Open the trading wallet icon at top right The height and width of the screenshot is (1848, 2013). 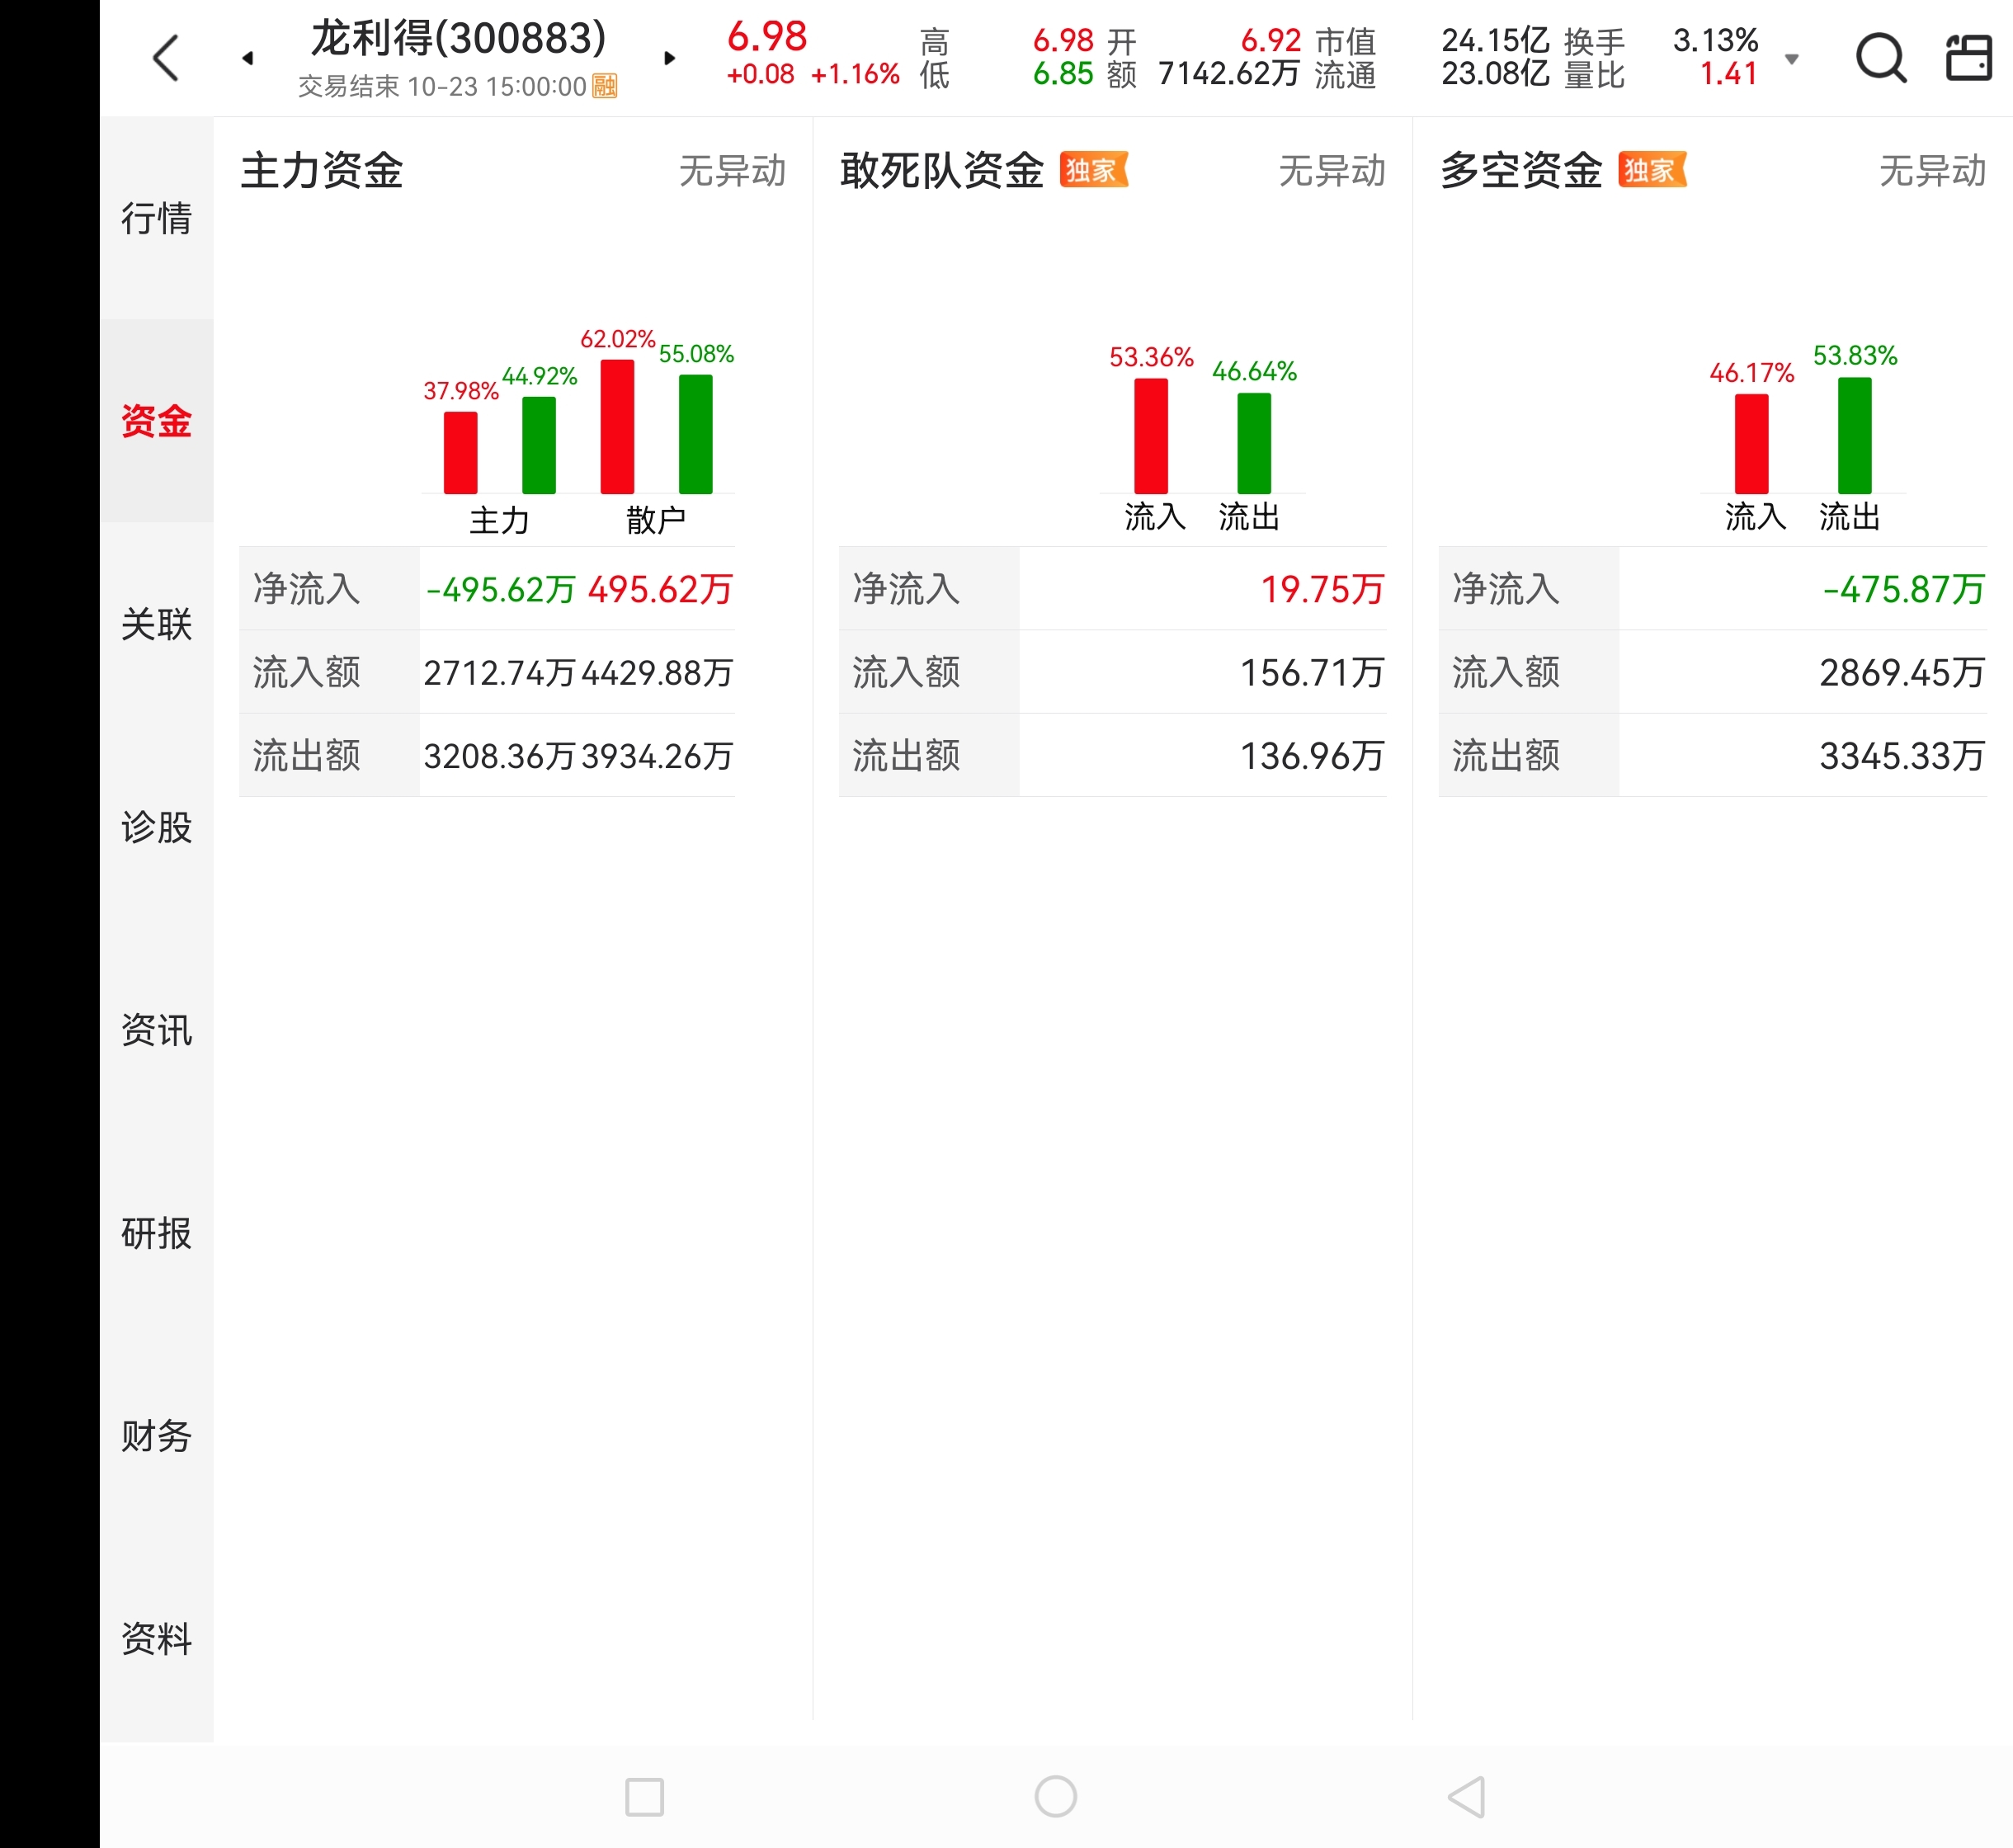pos(1968,58)
